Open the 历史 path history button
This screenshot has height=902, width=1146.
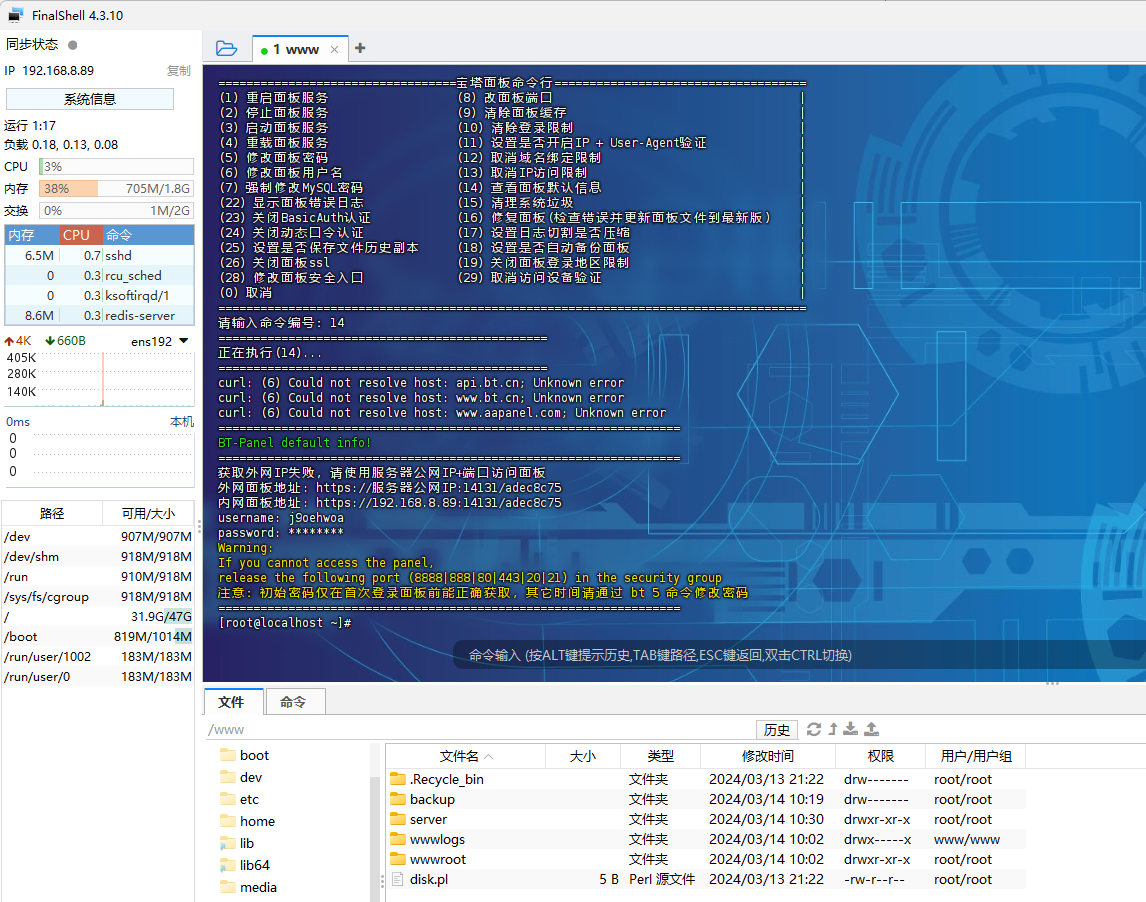pyautogui.click(x=776, y=729)
